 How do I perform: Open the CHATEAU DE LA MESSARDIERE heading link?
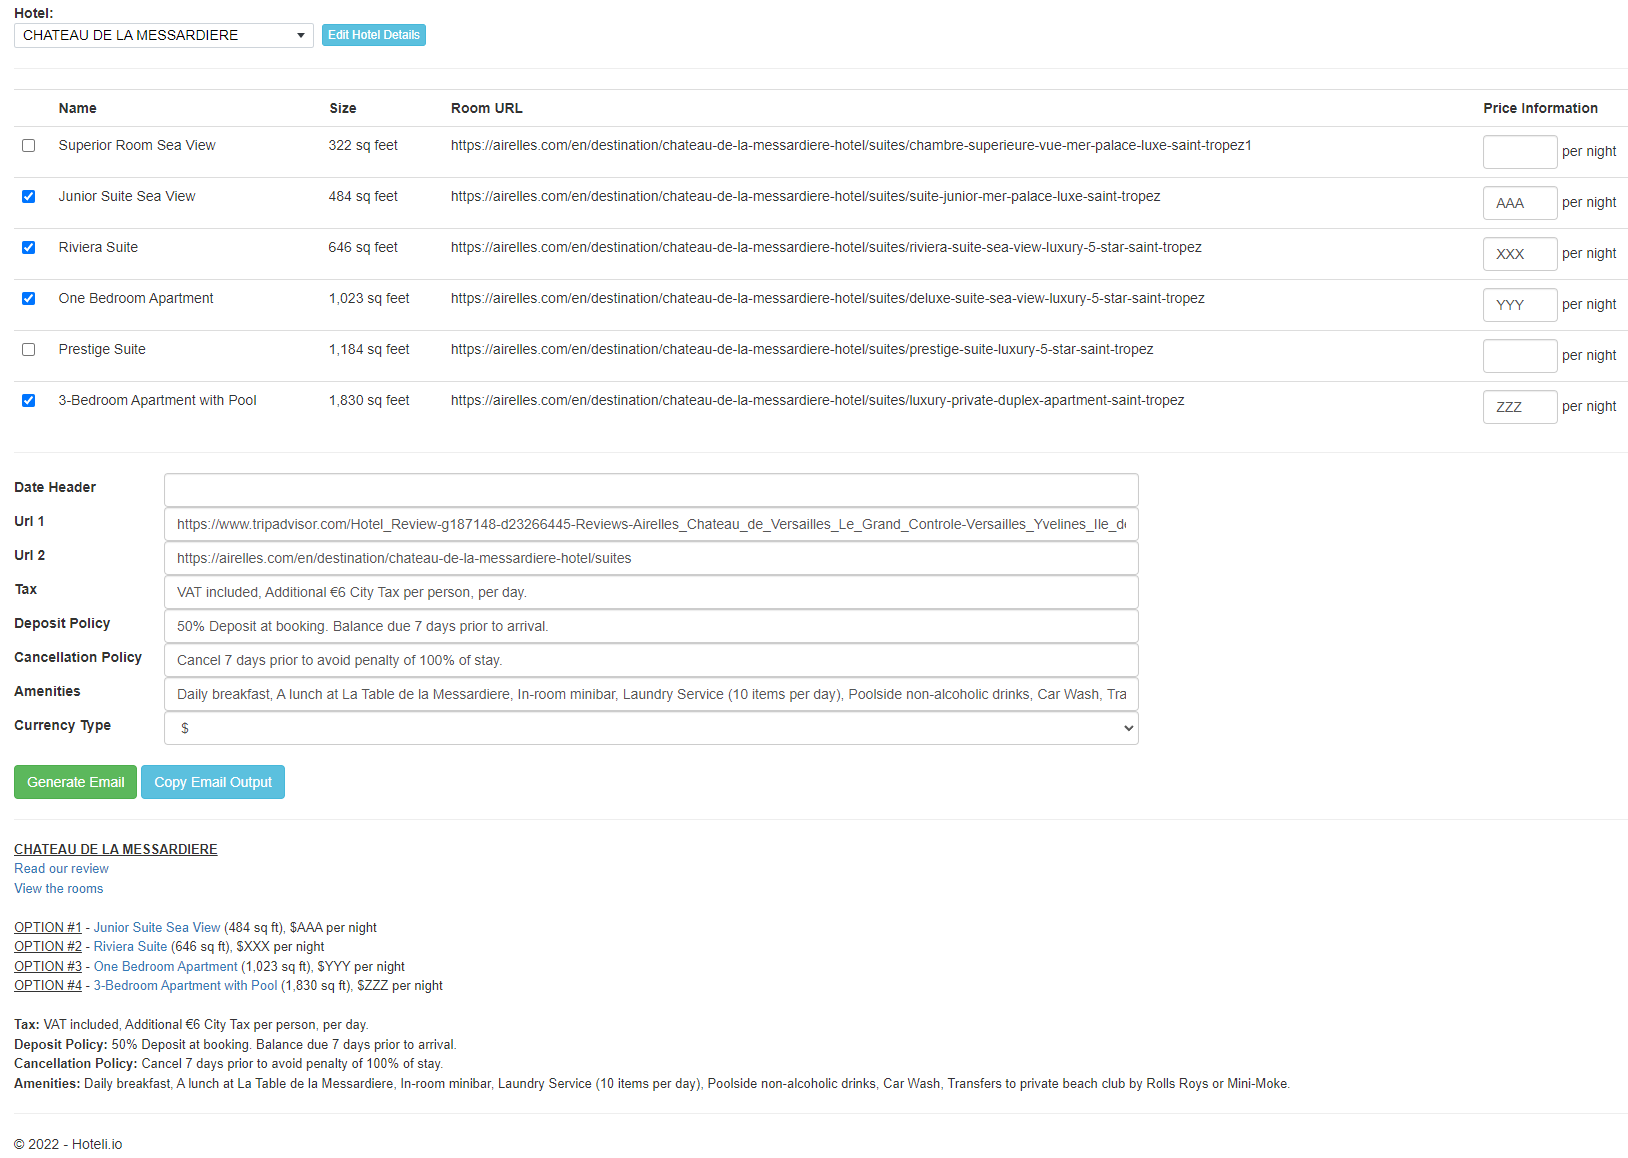(116, 849)
